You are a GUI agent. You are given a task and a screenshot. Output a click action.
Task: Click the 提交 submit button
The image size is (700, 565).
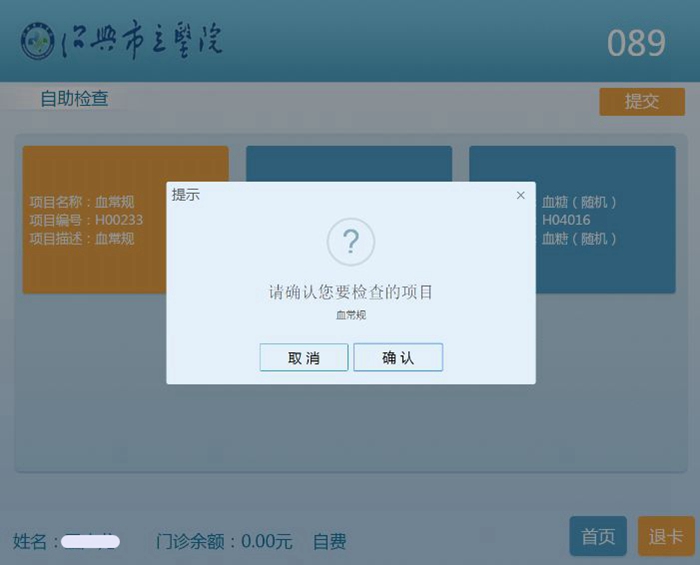[642, 102]
